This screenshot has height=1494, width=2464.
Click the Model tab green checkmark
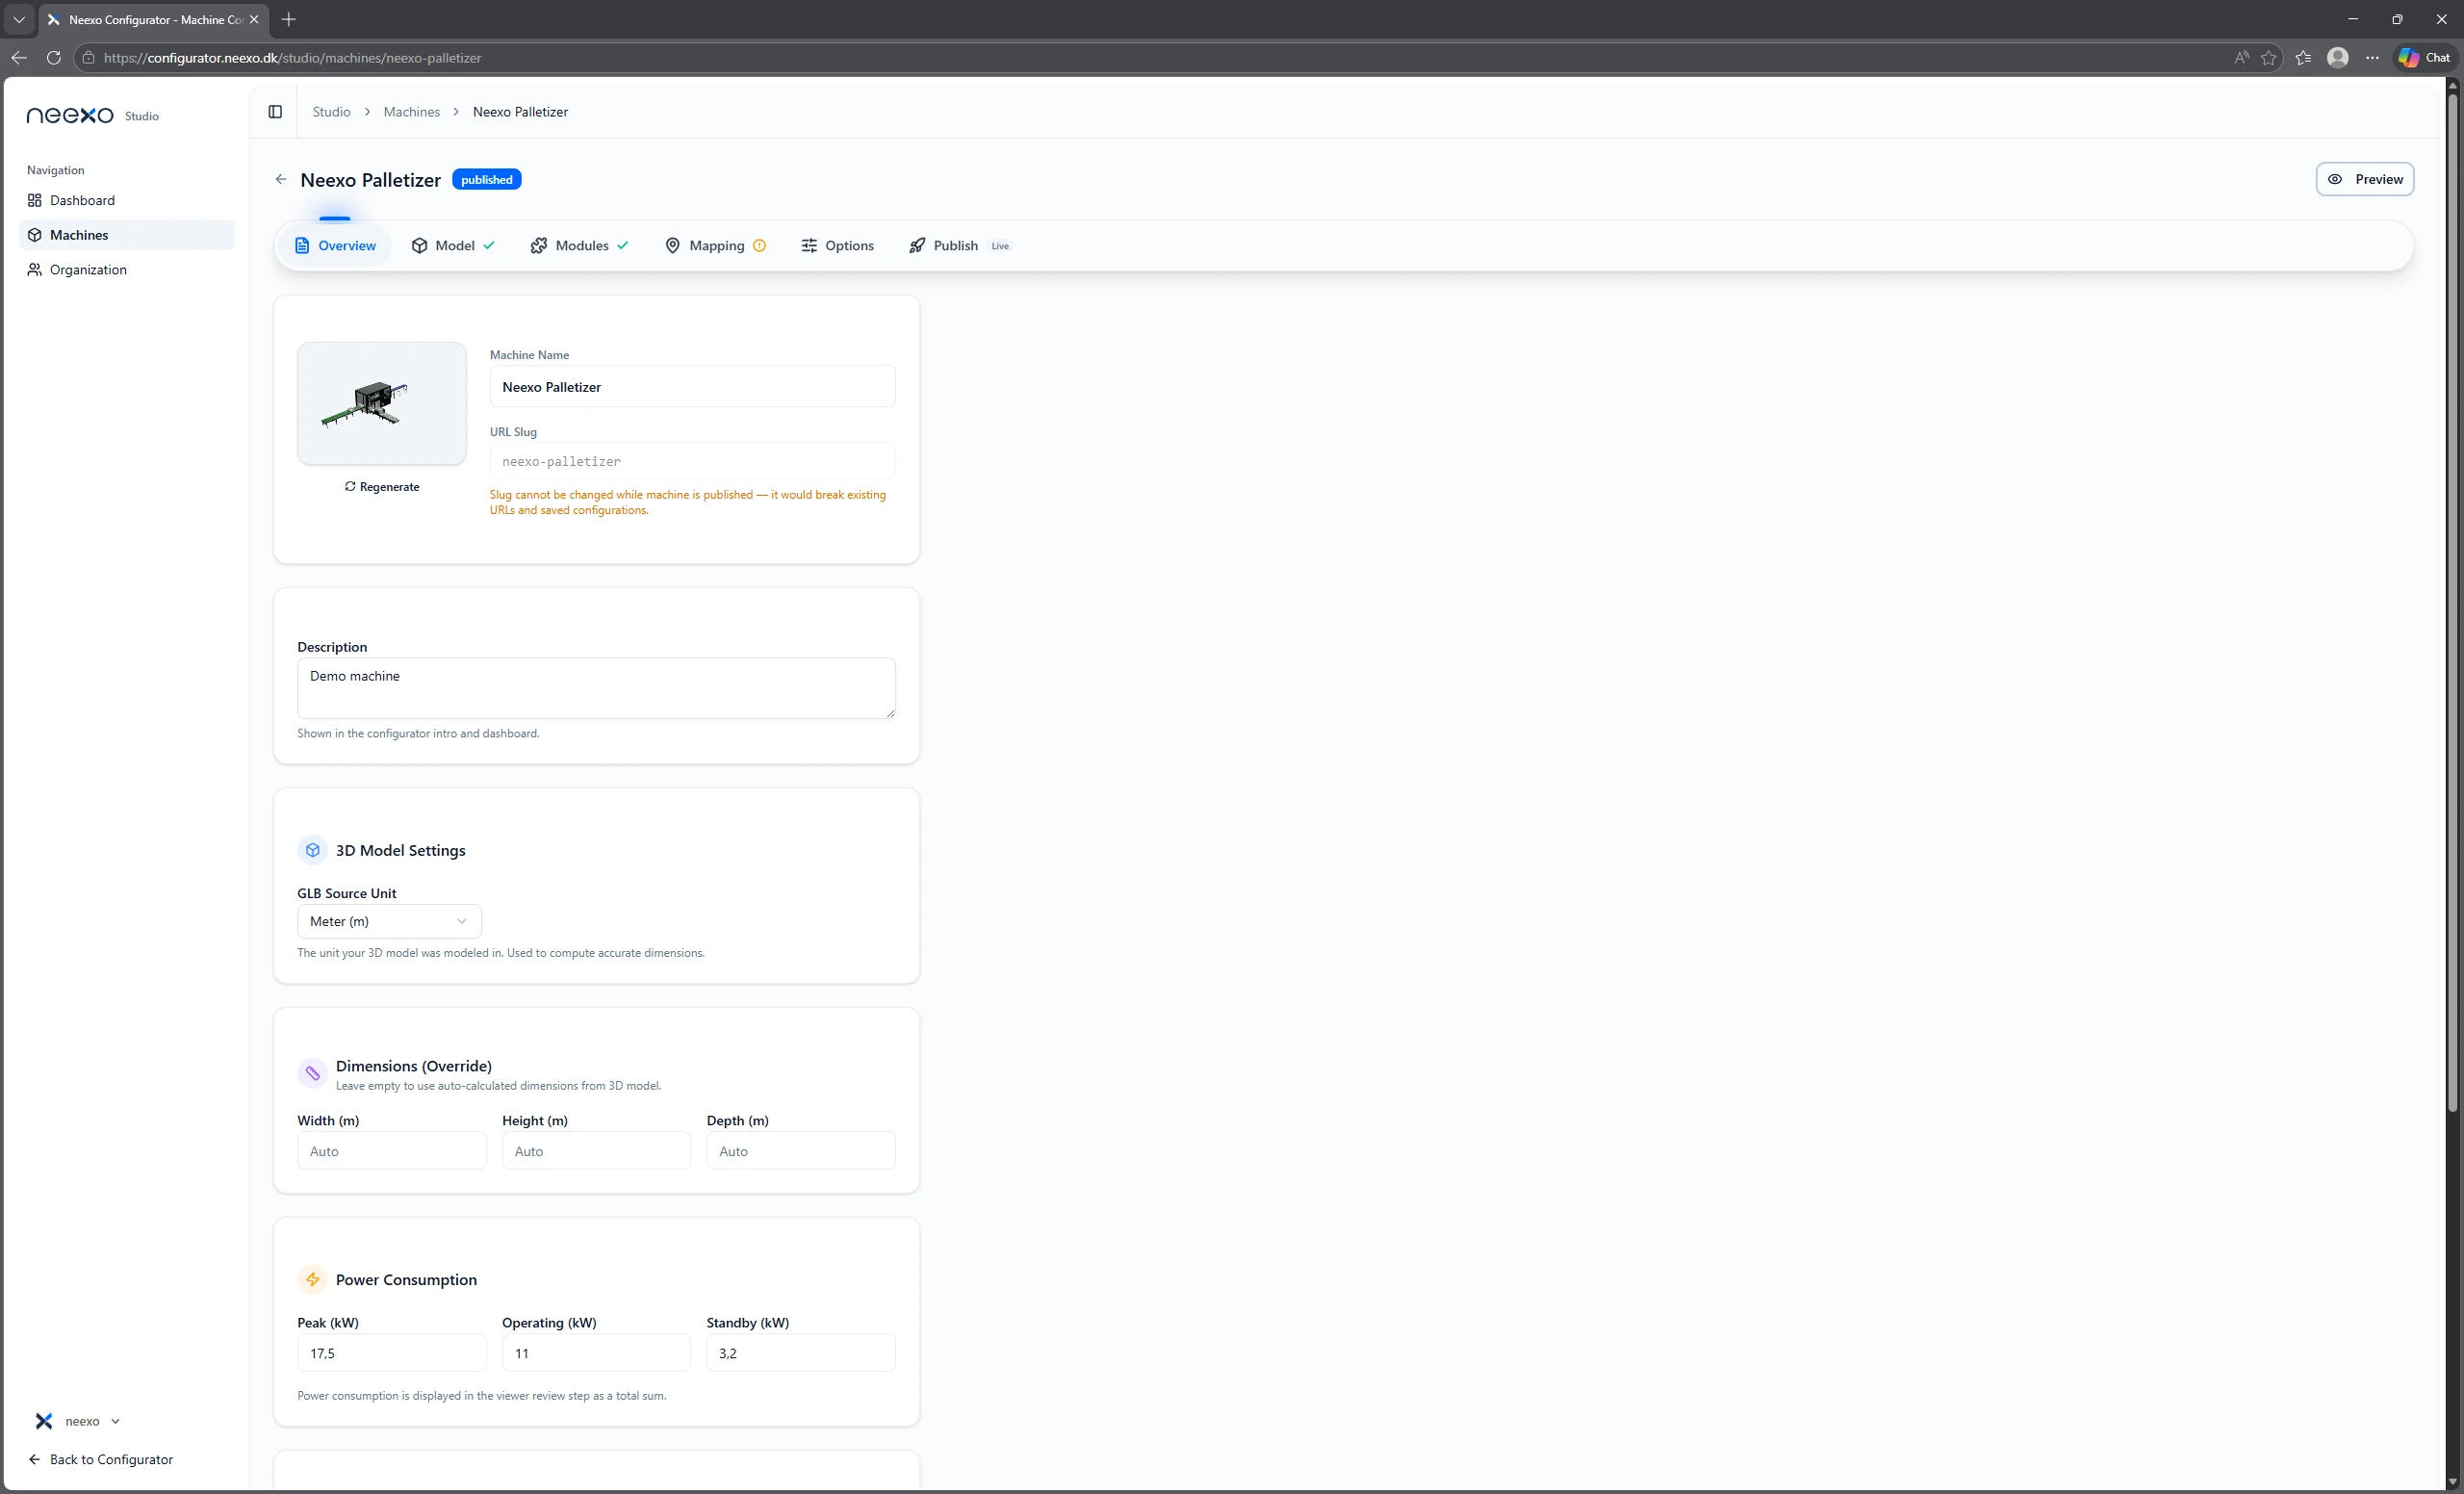[x=489, y=246]
